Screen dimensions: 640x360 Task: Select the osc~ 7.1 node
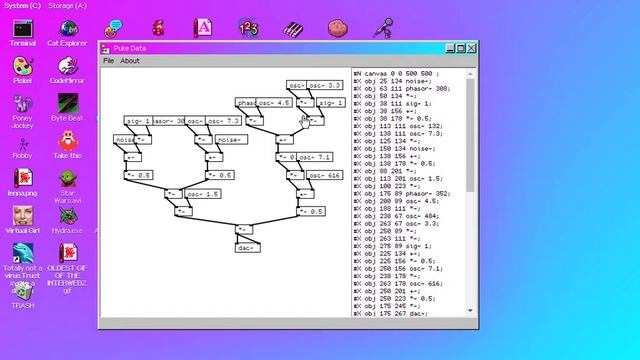click(315, 157)
